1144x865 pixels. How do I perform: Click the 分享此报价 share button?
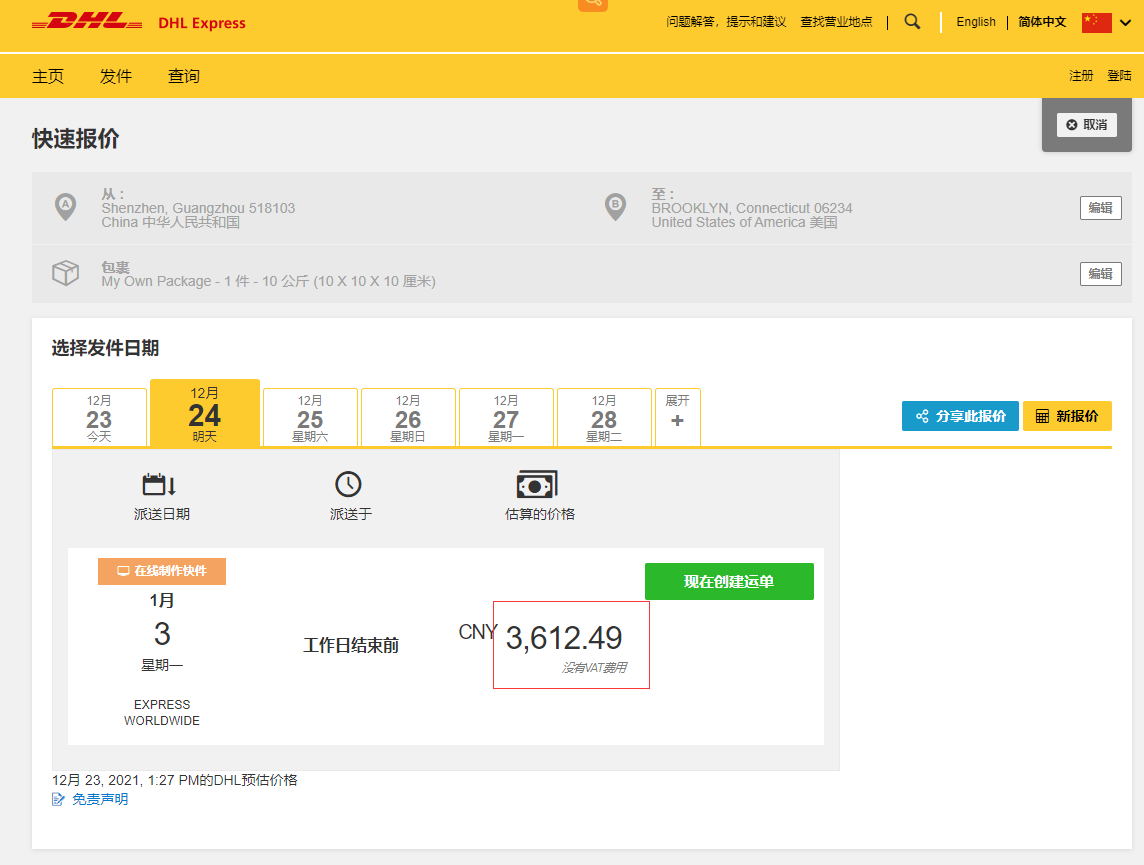click(x=959, y=416)
